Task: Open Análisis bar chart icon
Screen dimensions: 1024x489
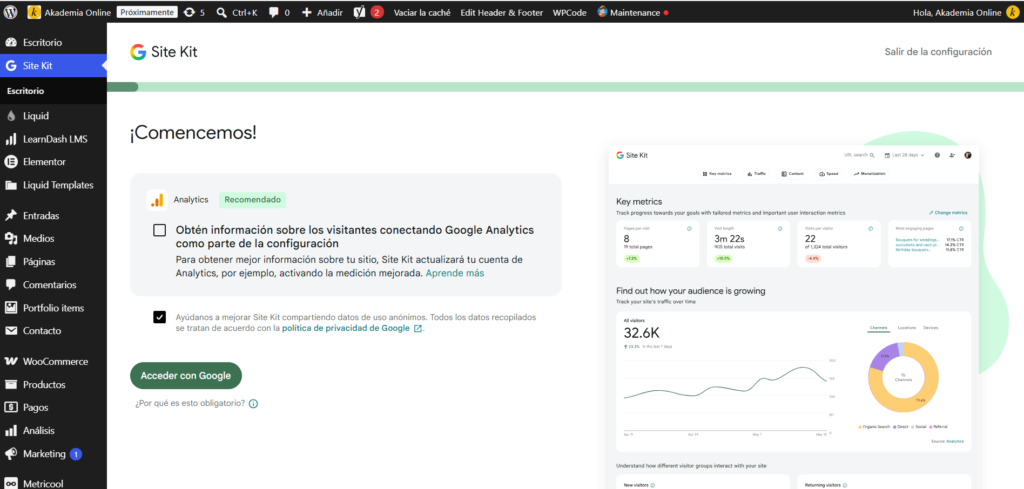Action: coord(10,431)
